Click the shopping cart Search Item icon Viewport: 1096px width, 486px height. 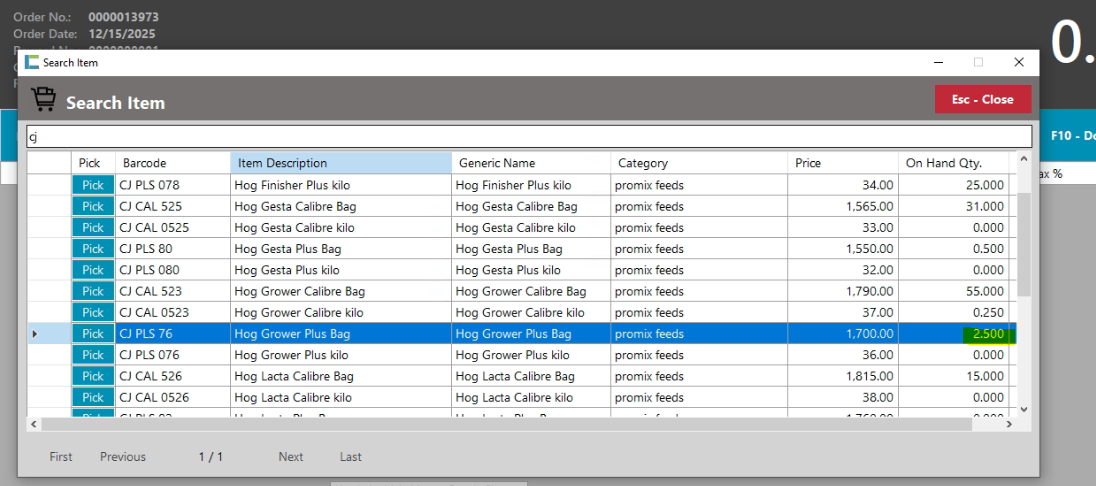[43, 100]
